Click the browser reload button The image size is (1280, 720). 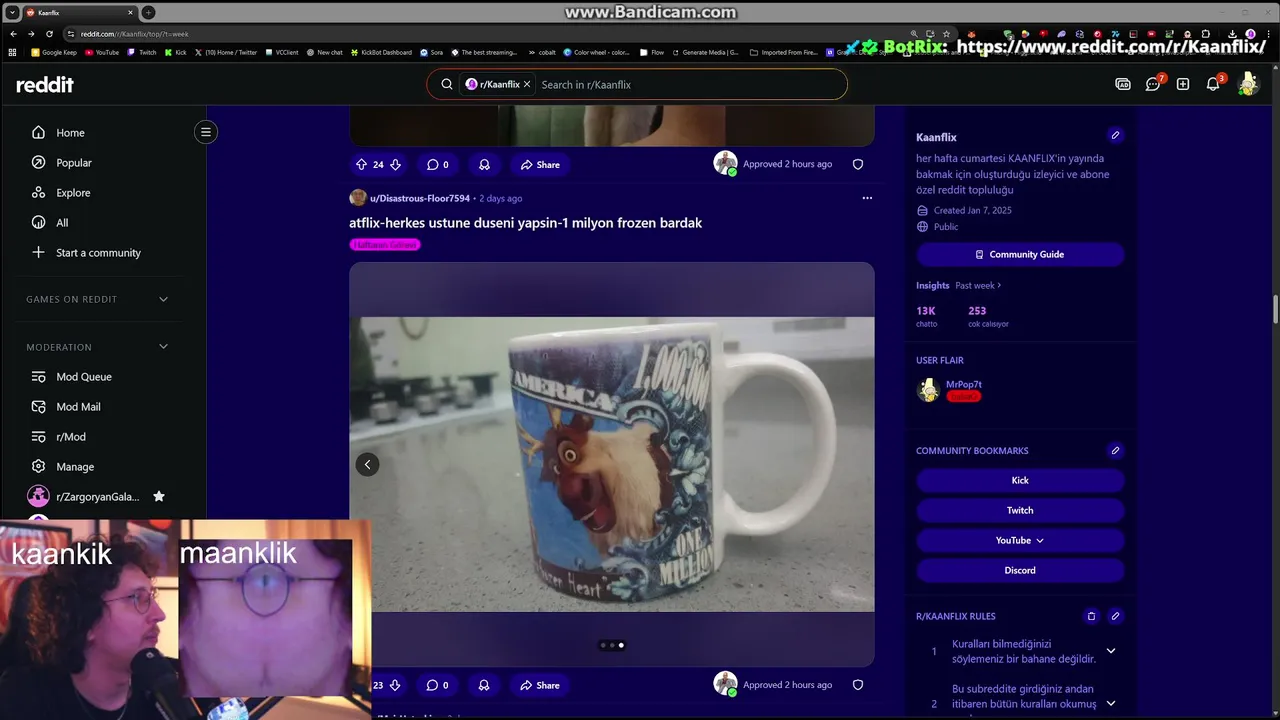pos(49,34)
